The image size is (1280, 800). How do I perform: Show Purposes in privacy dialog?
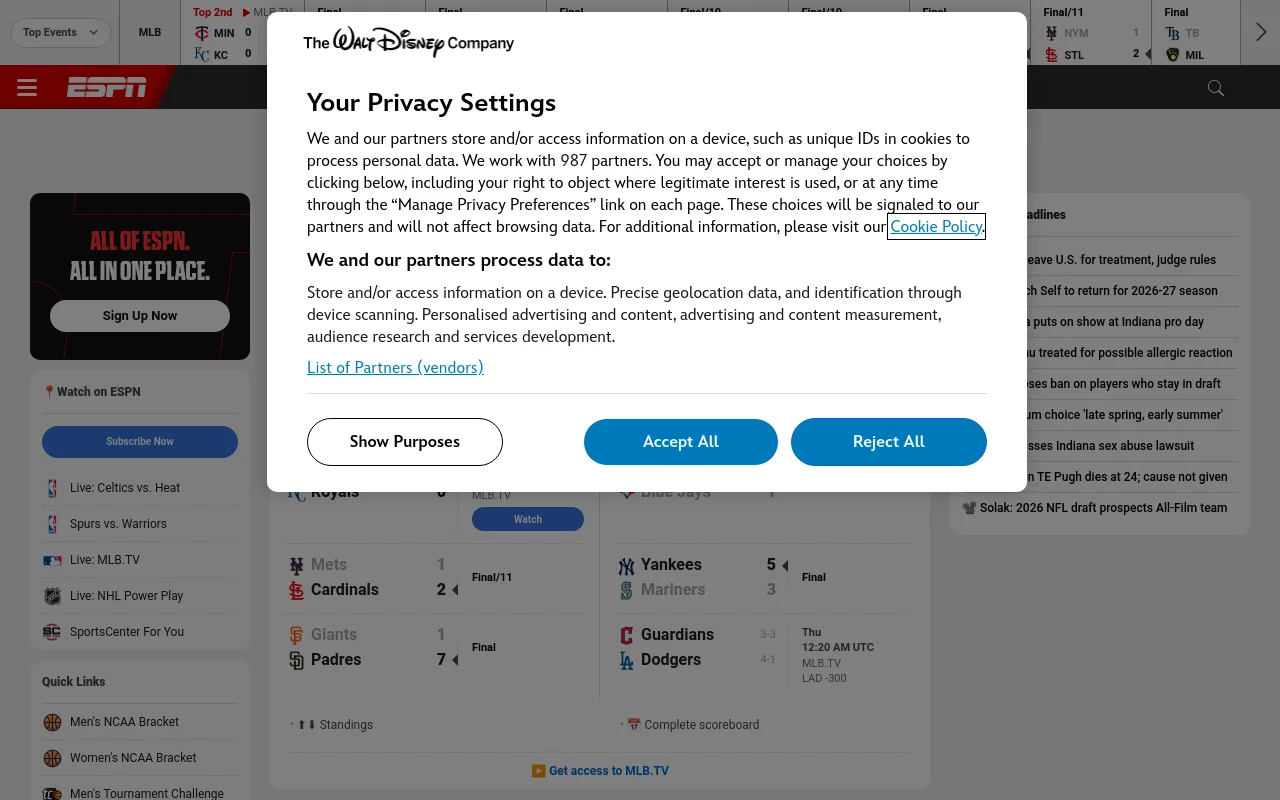pos(404,442)
